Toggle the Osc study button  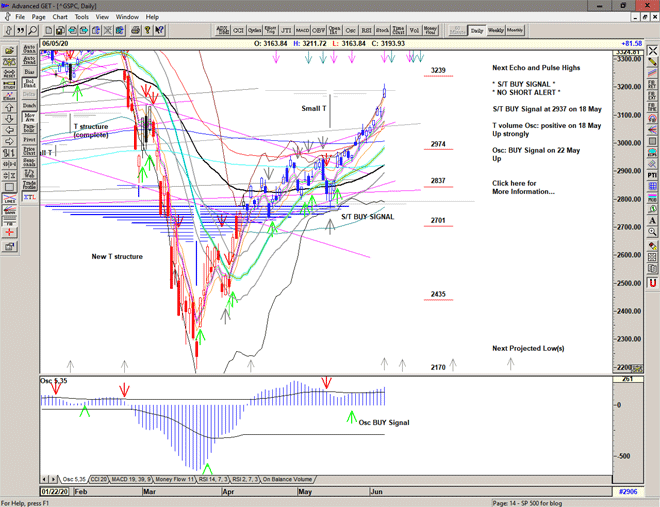[x=350, y=30]
